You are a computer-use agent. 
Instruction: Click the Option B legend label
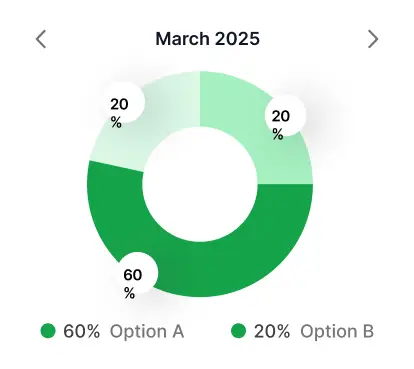tap(337, 332)
